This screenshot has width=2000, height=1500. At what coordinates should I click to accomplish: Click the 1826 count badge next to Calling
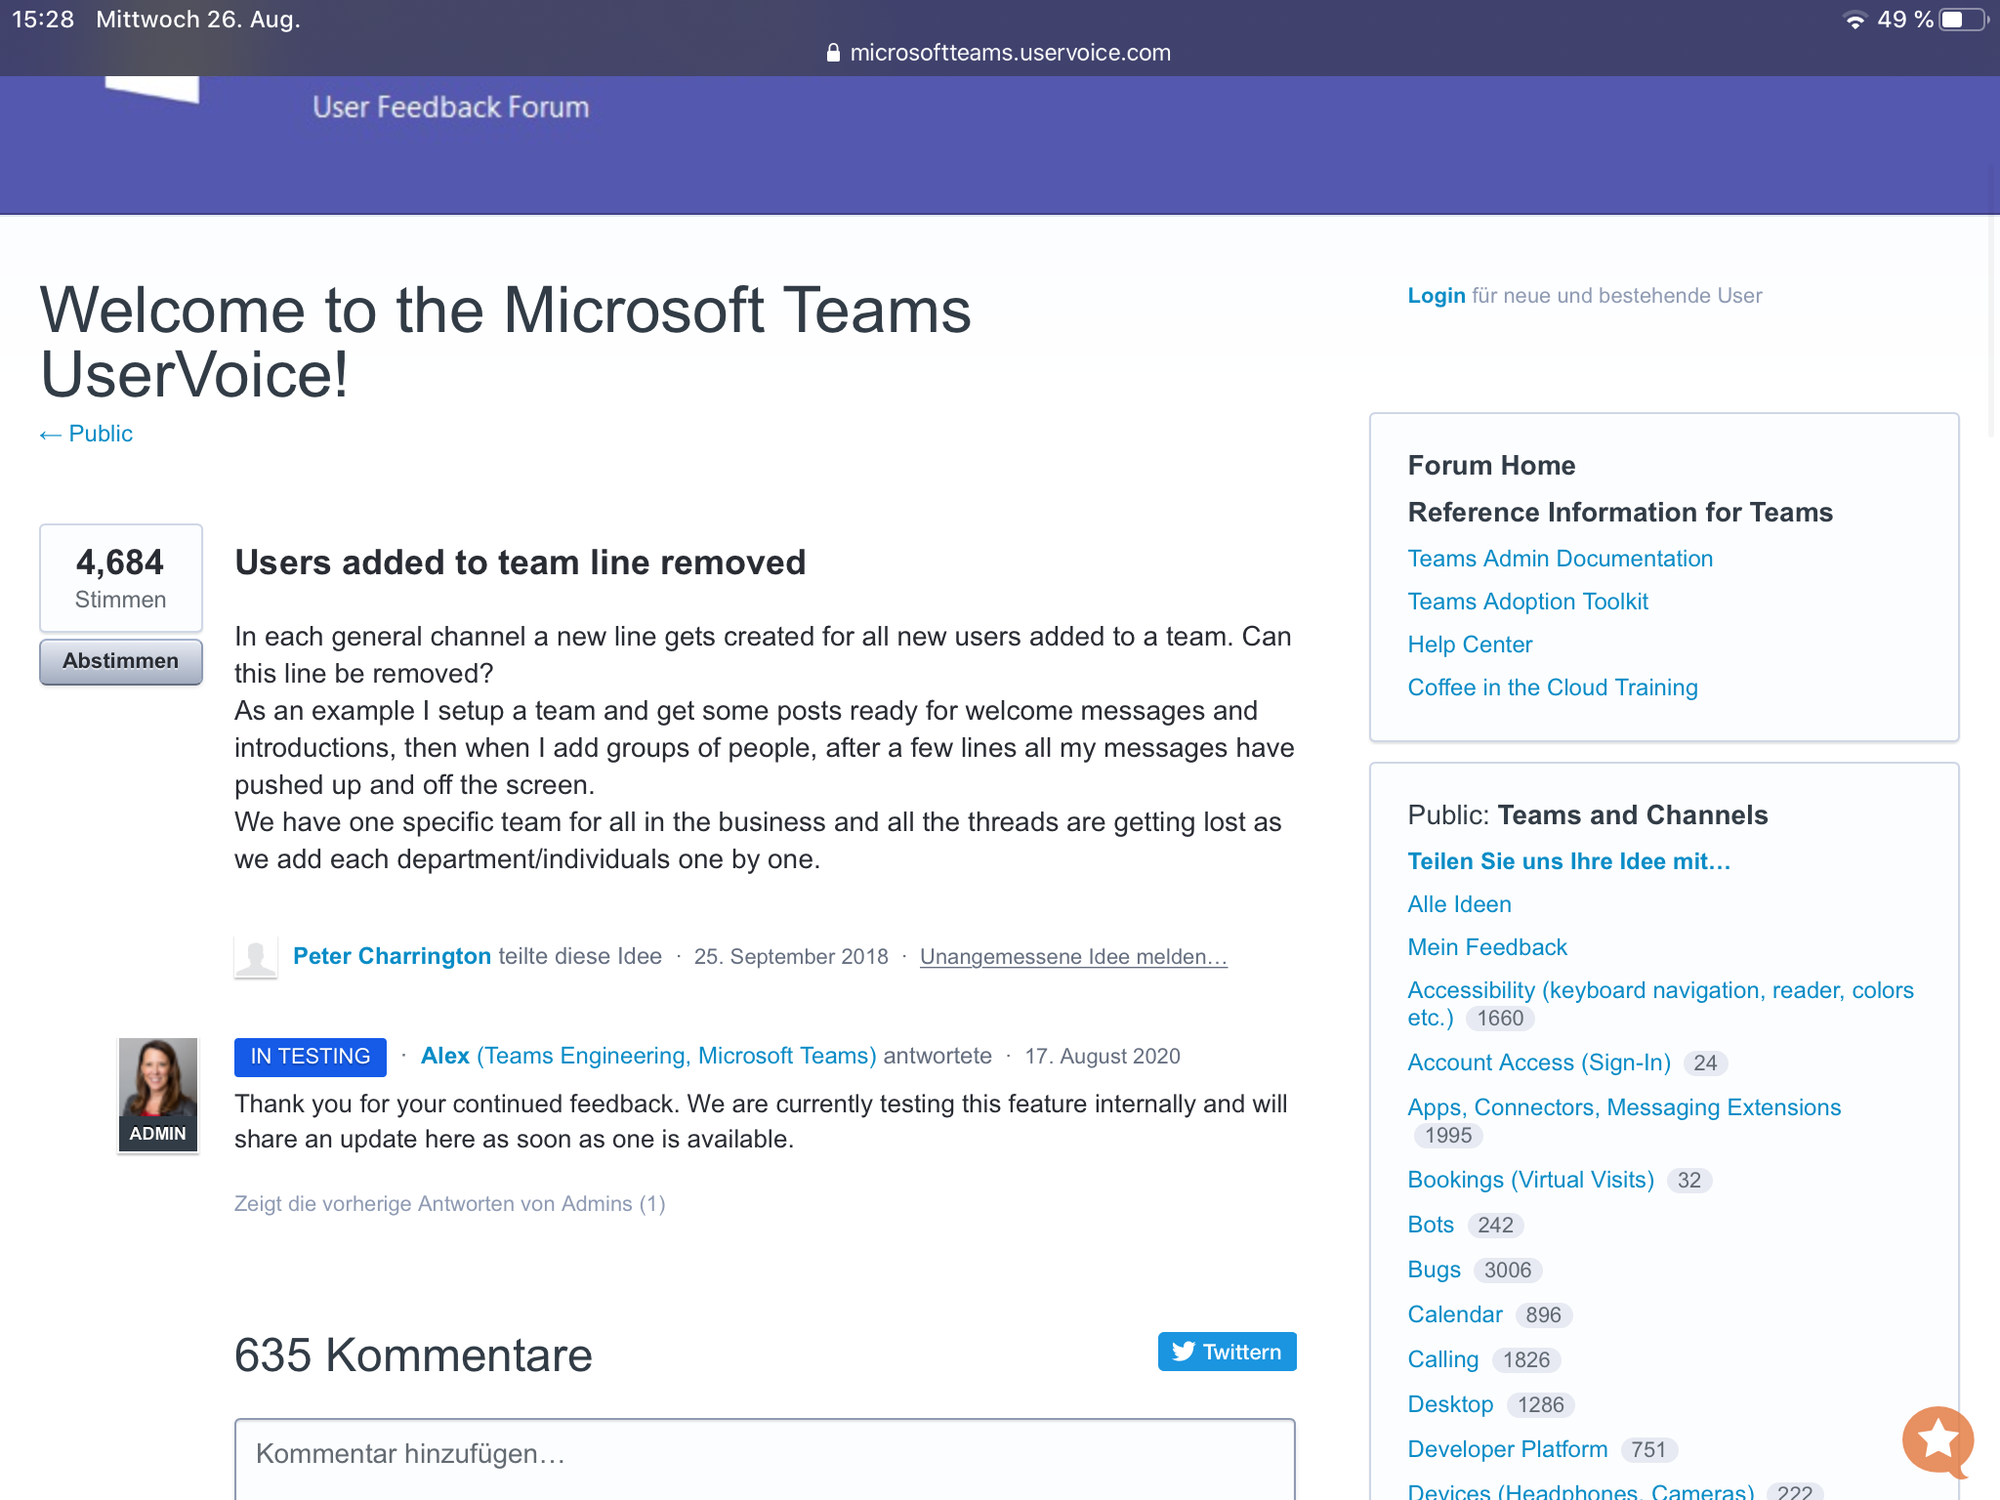(1526, 1361)
